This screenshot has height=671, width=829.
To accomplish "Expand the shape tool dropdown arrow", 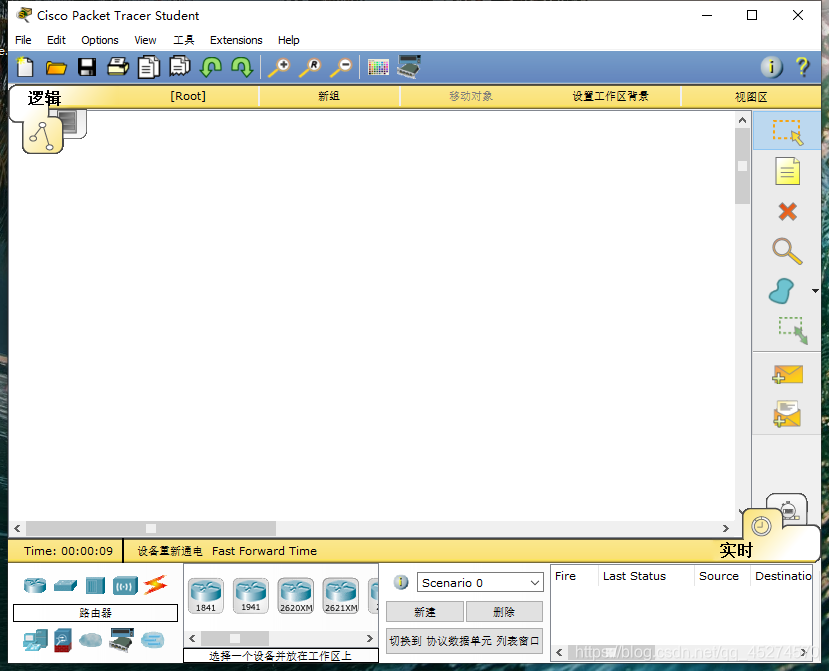I will pos(815,291).
